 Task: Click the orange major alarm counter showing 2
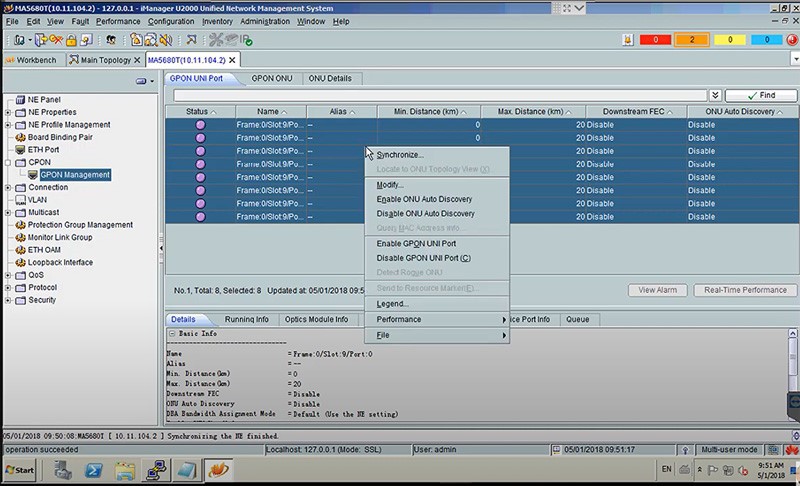(692, 40)
